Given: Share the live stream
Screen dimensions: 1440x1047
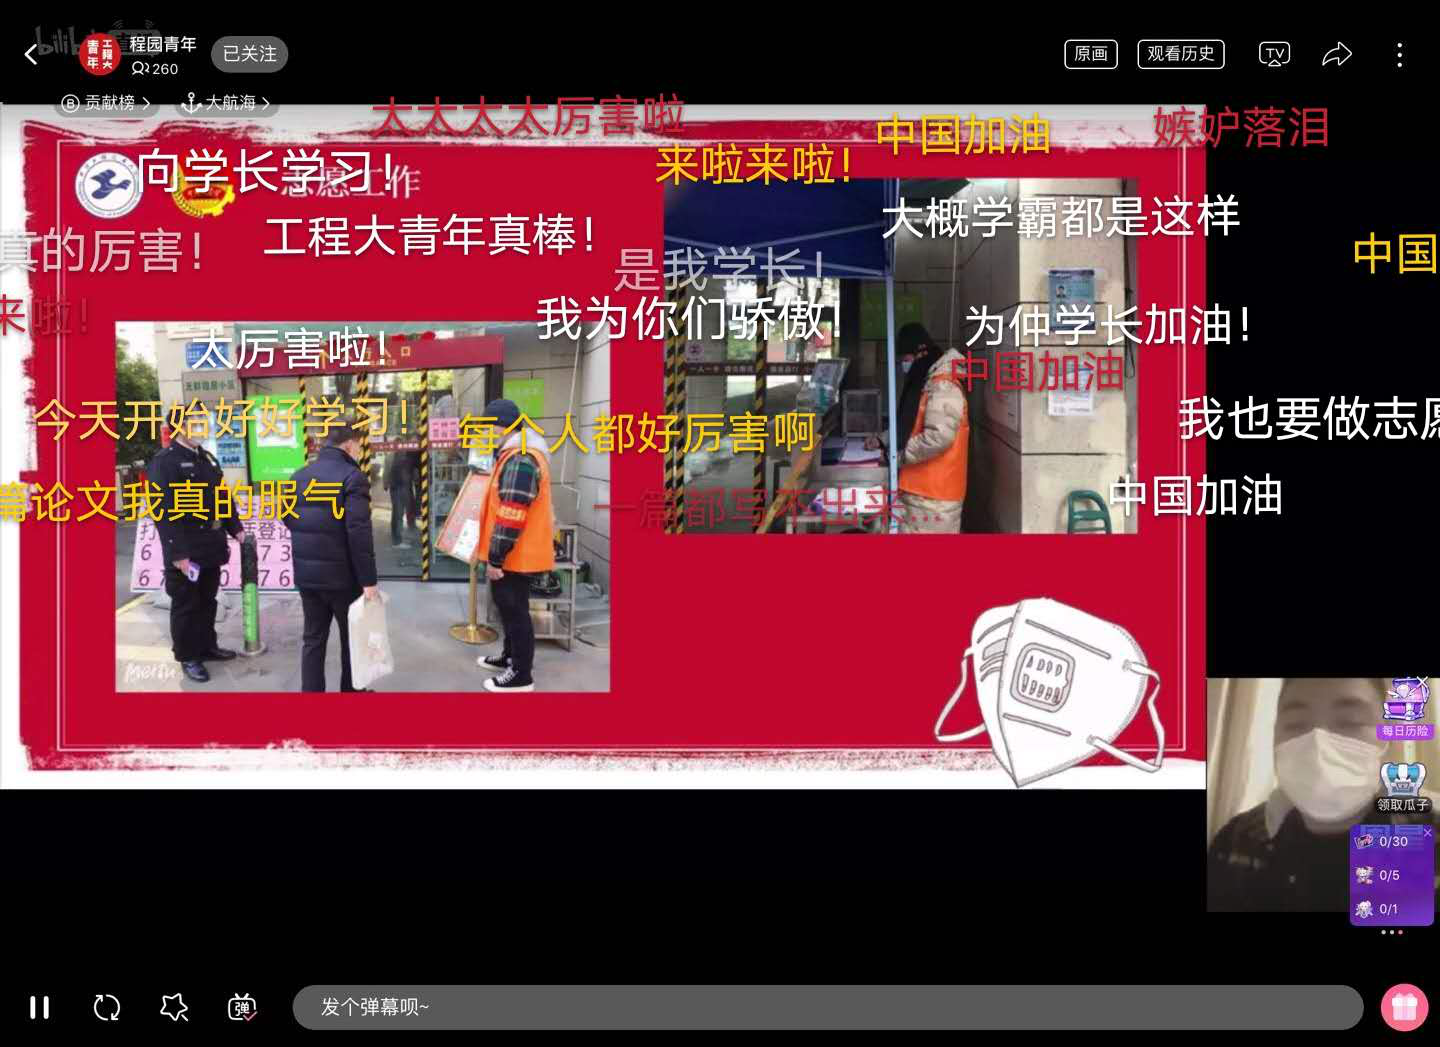Looking at the screenshot, I should click(1337, 54).
